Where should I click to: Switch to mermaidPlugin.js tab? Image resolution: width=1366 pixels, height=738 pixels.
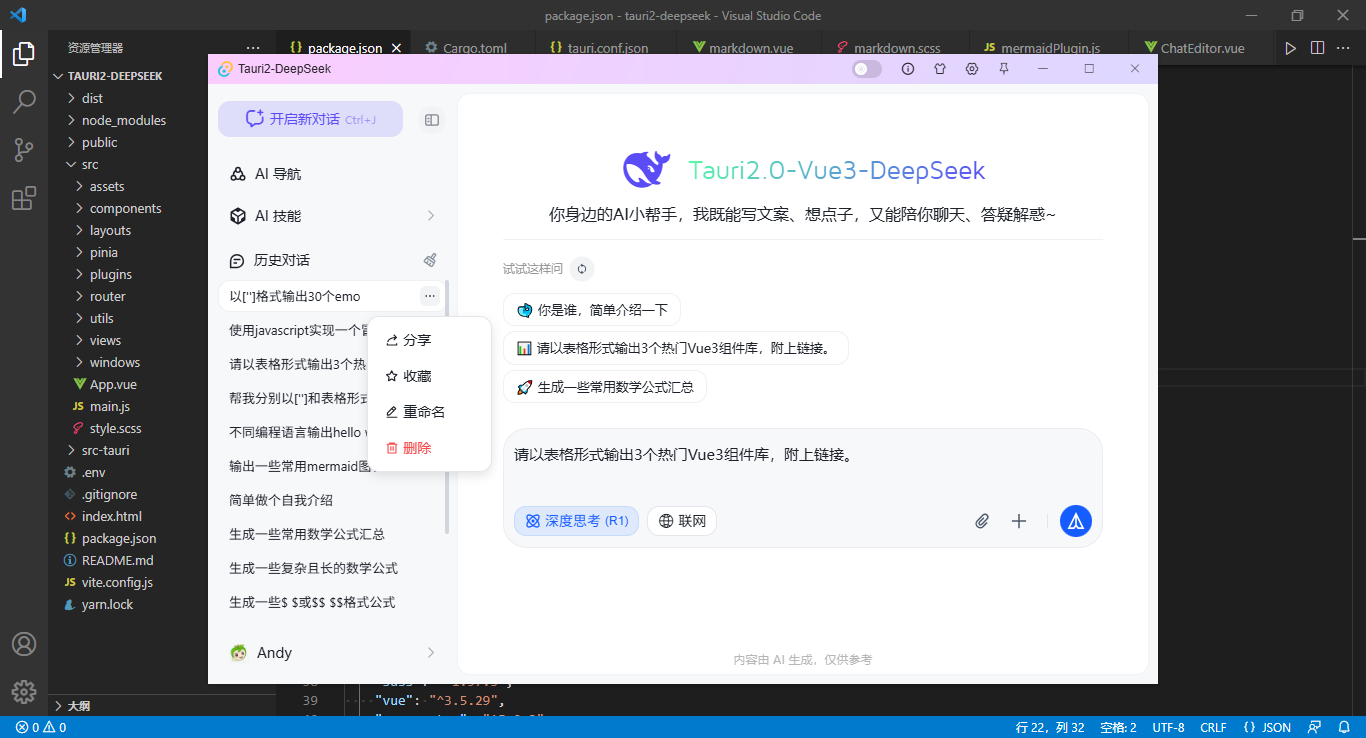pyautogui.click(x=1051, y=48)
